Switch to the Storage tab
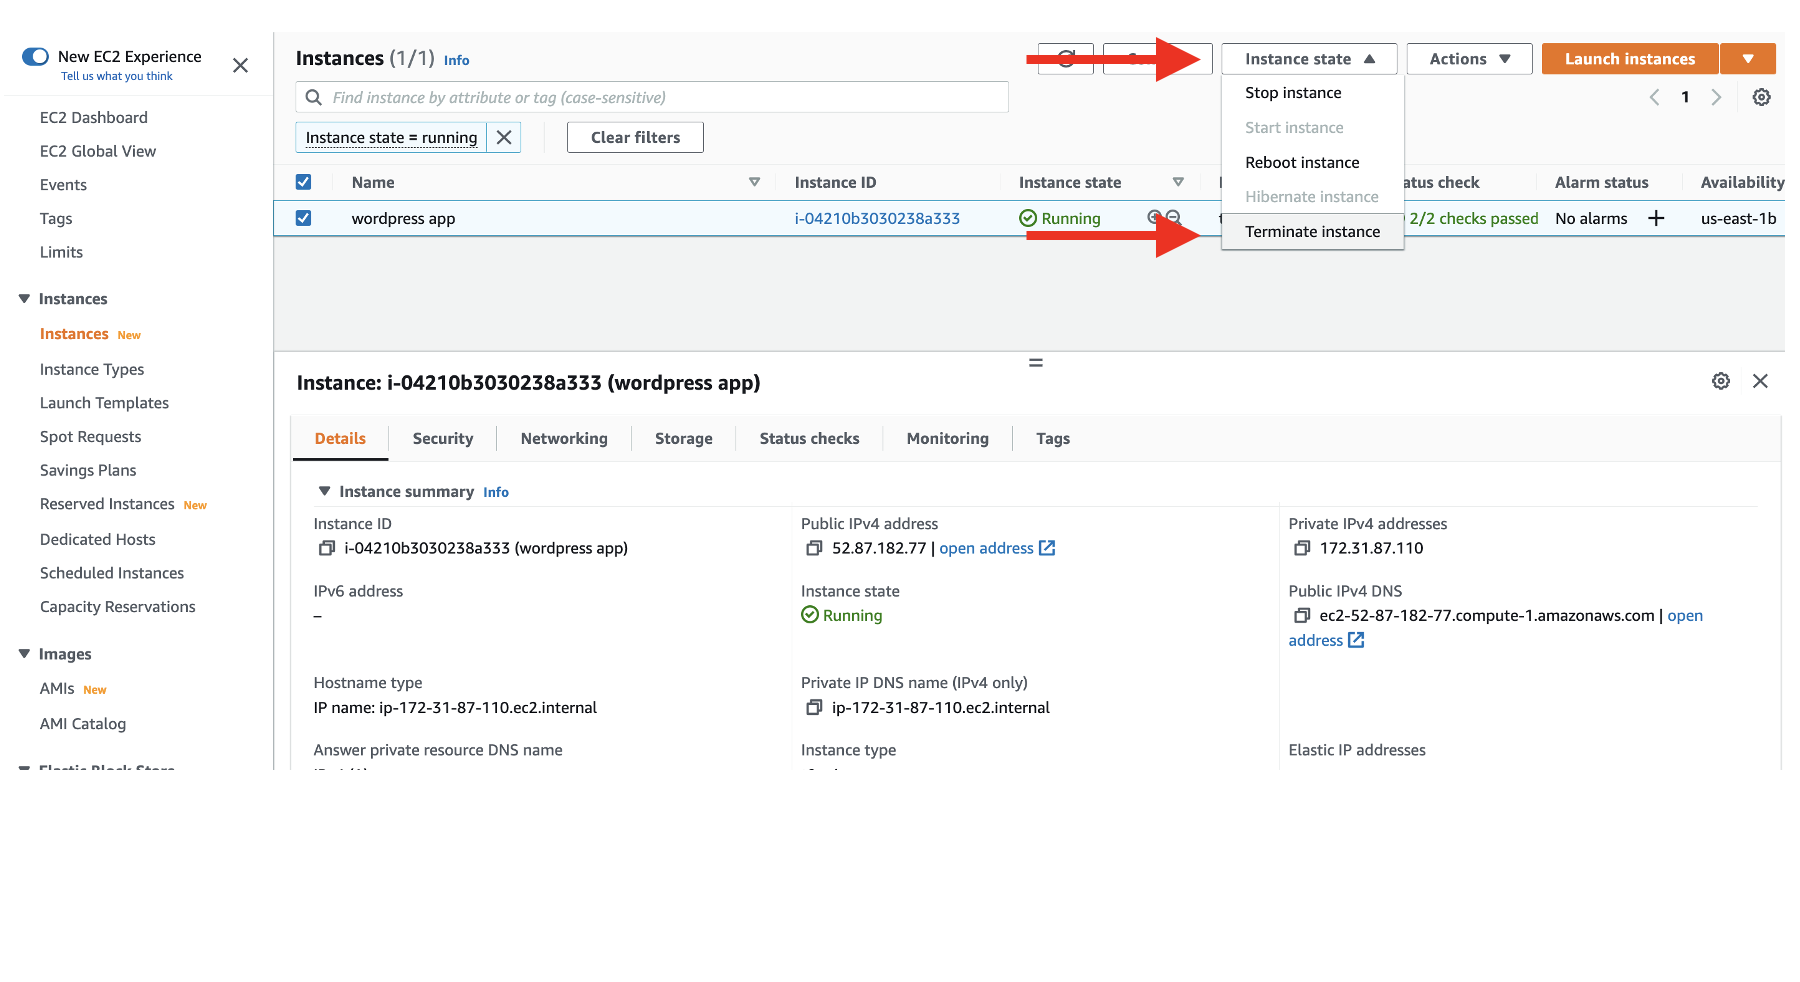 pos(684,438)
